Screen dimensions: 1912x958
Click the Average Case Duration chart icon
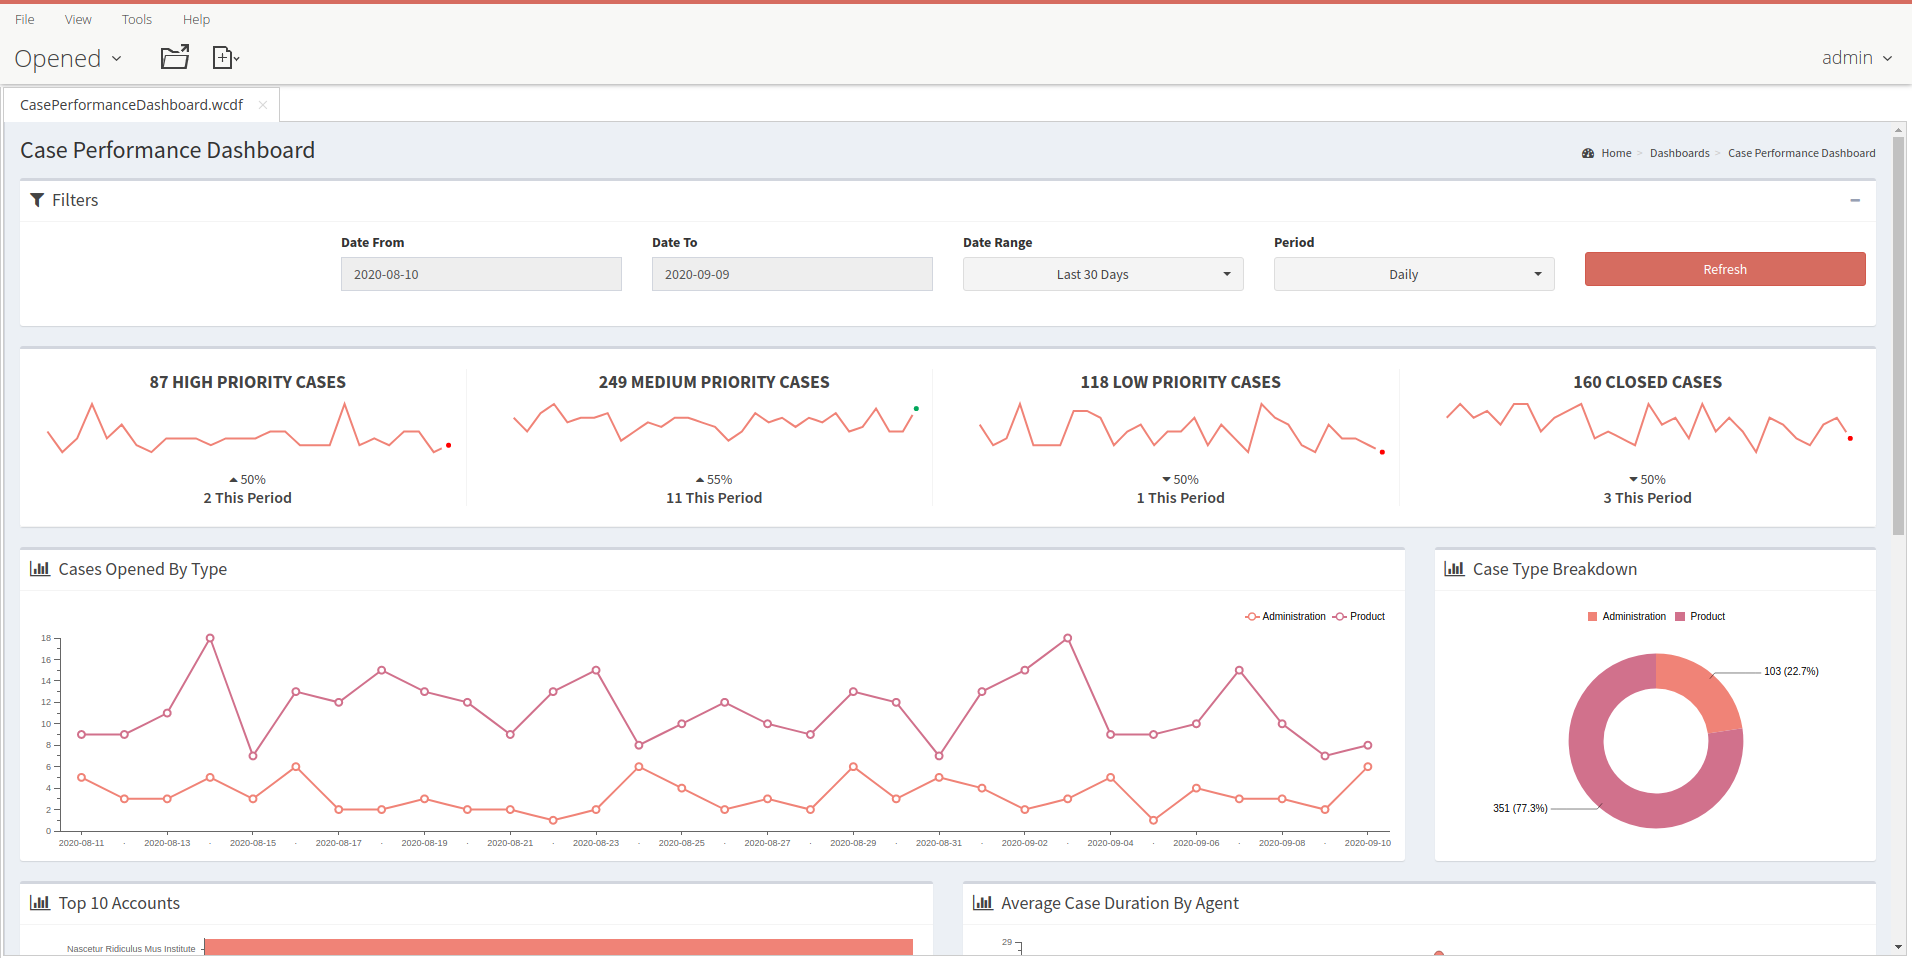pyautogui.click(x=983, y=903)
